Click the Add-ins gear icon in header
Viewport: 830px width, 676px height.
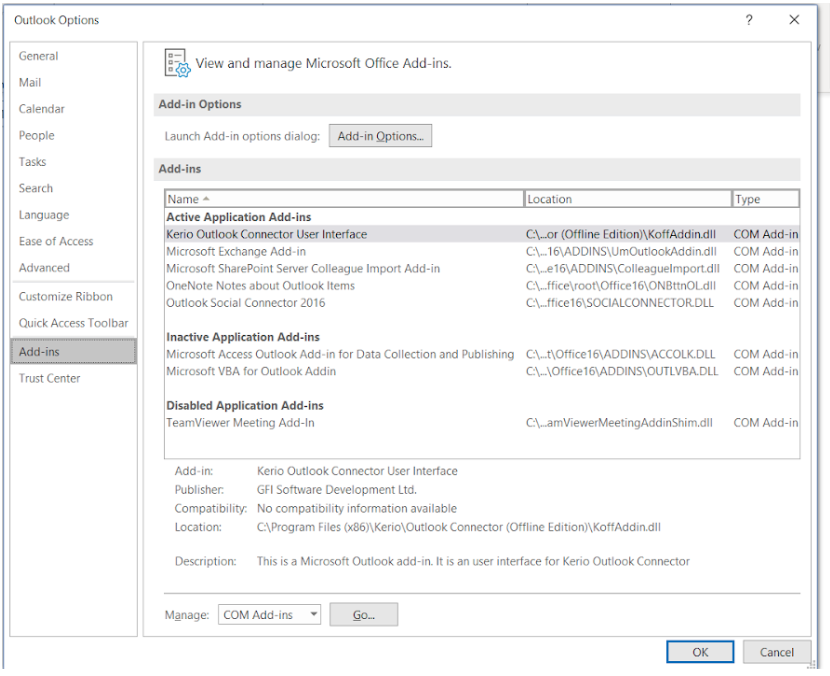177,63
